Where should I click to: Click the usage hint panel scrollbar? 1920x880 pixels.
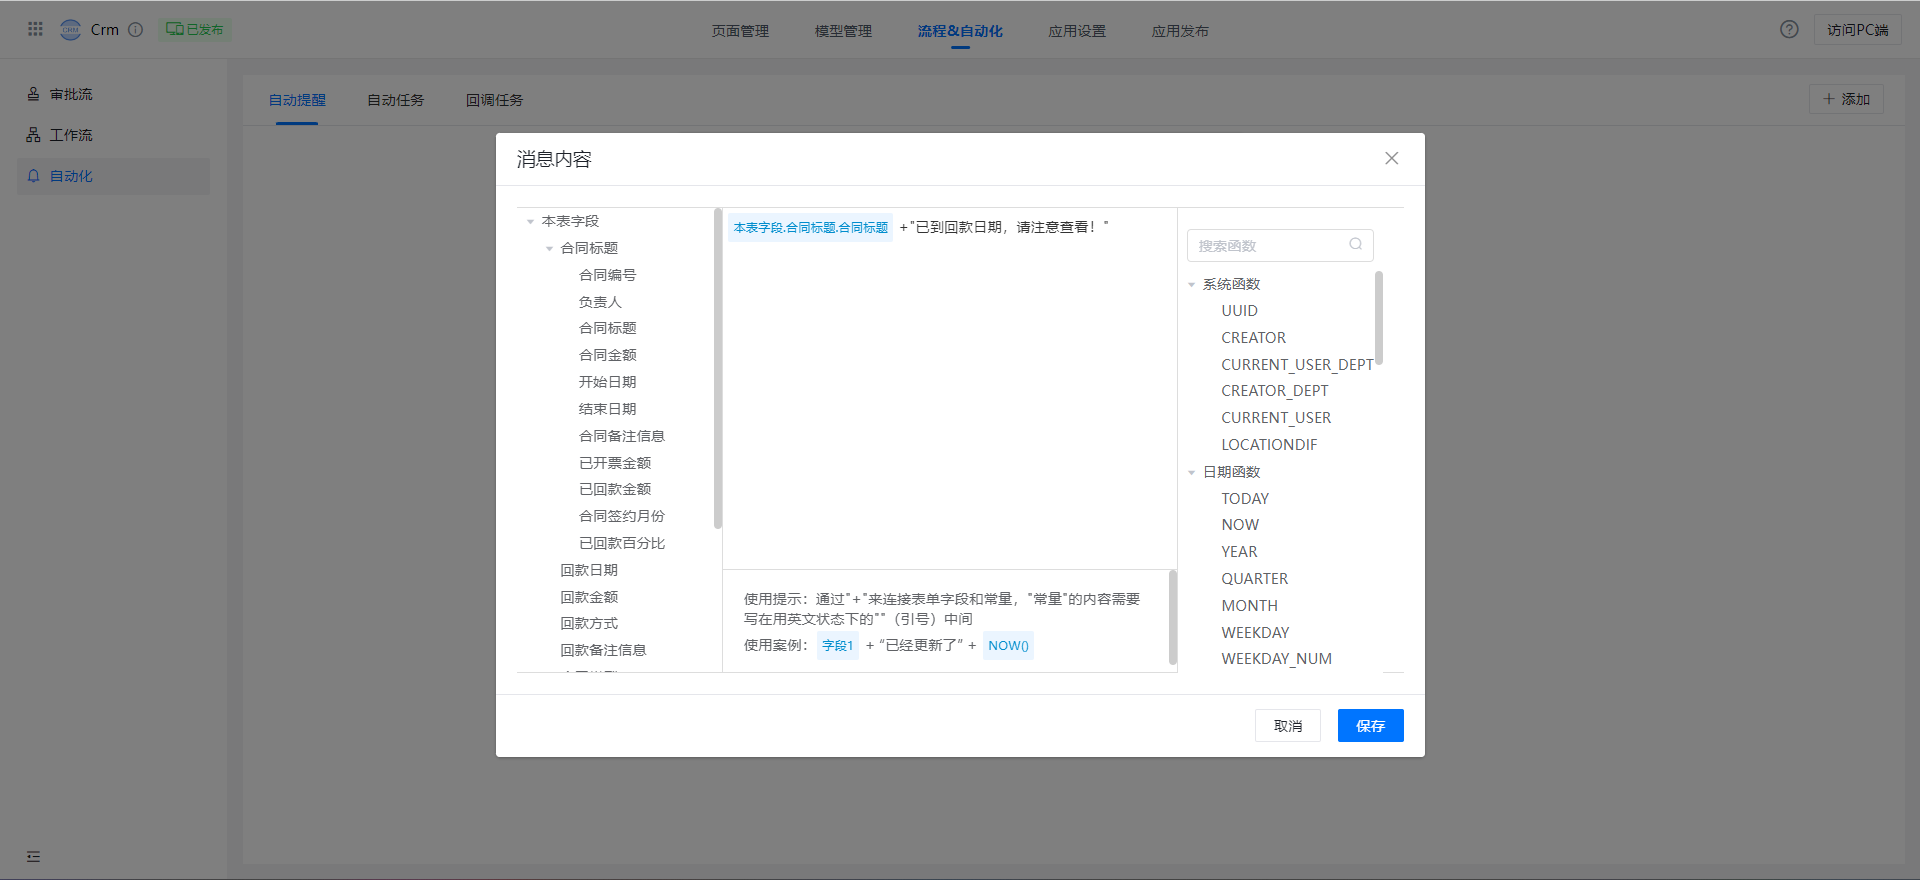pos(1173,617)
